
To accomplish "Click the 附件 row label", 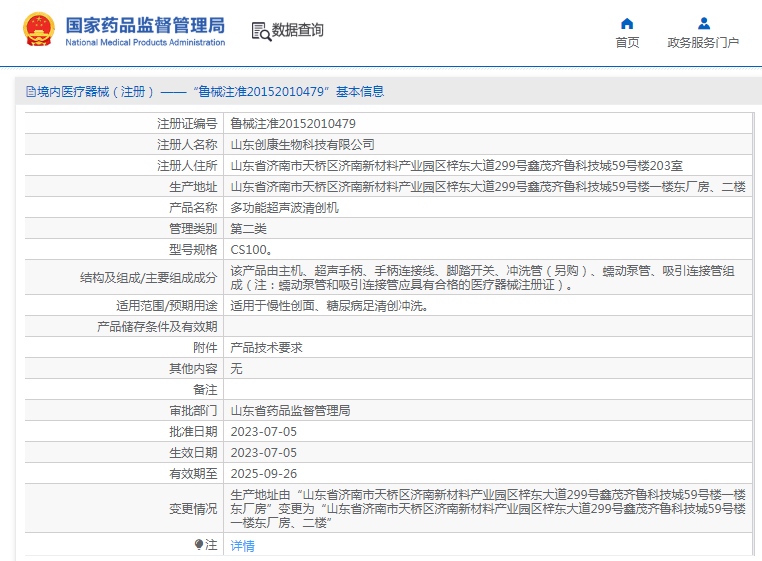I will coord(205,348).
